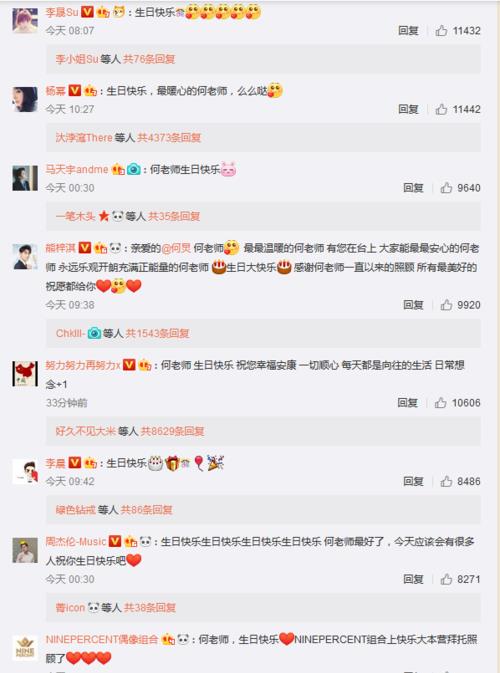The image size is (500, 673).
Task: Tap thumbs-up icon next to 9920
Action: tap(446, 305)
